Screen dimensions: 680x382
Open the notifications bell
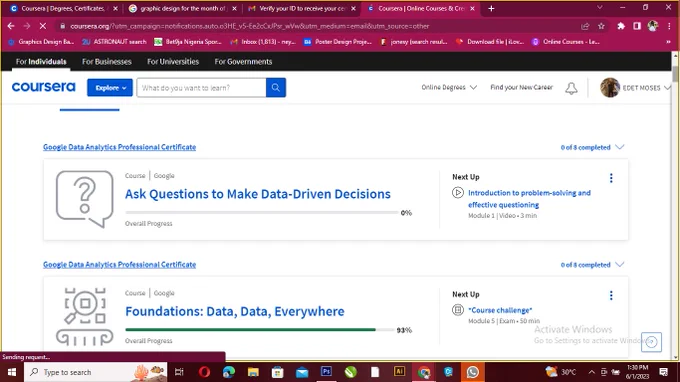coord(571,88)
